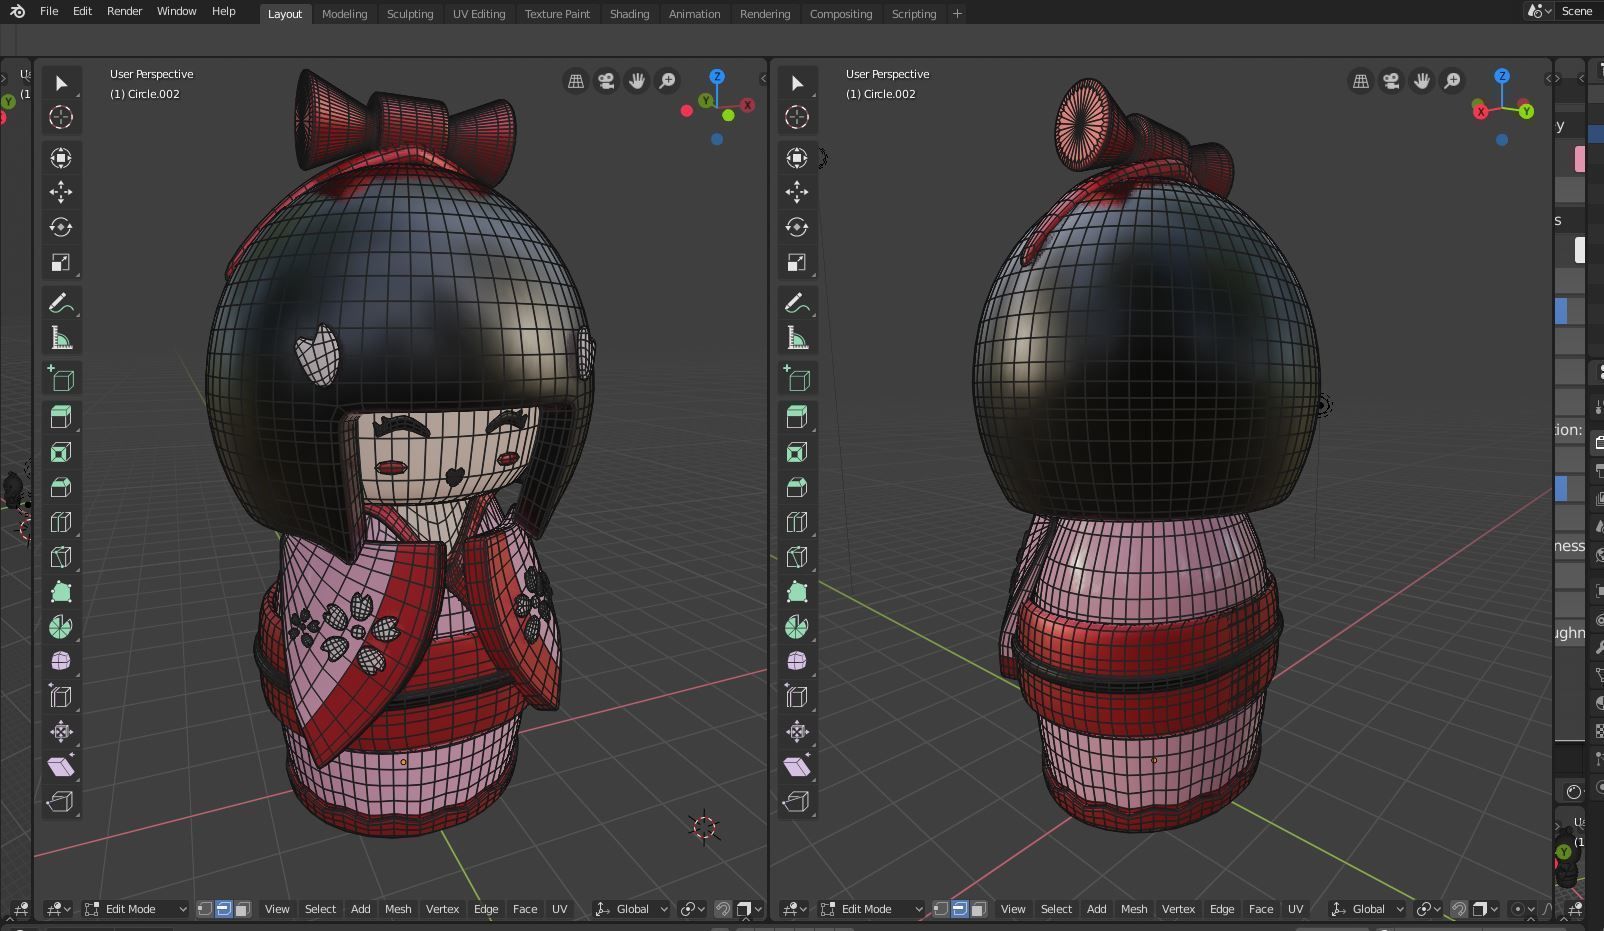Screen dimensions: 1604x931
Task: Select the Loop Cut tool in left viewport
Action: click(x=61, y=522)
